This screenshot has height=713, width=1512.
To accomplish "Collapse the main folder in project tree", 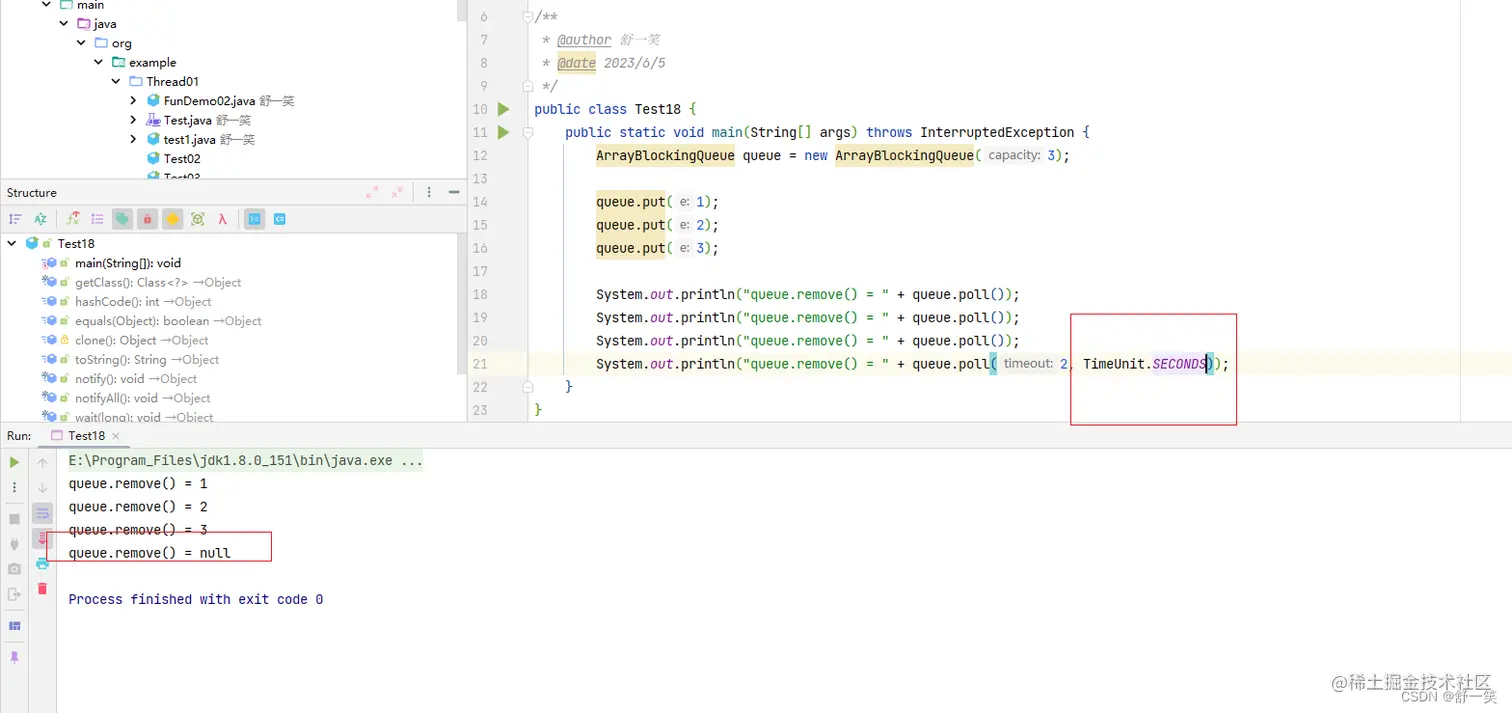I will [46, 5].
